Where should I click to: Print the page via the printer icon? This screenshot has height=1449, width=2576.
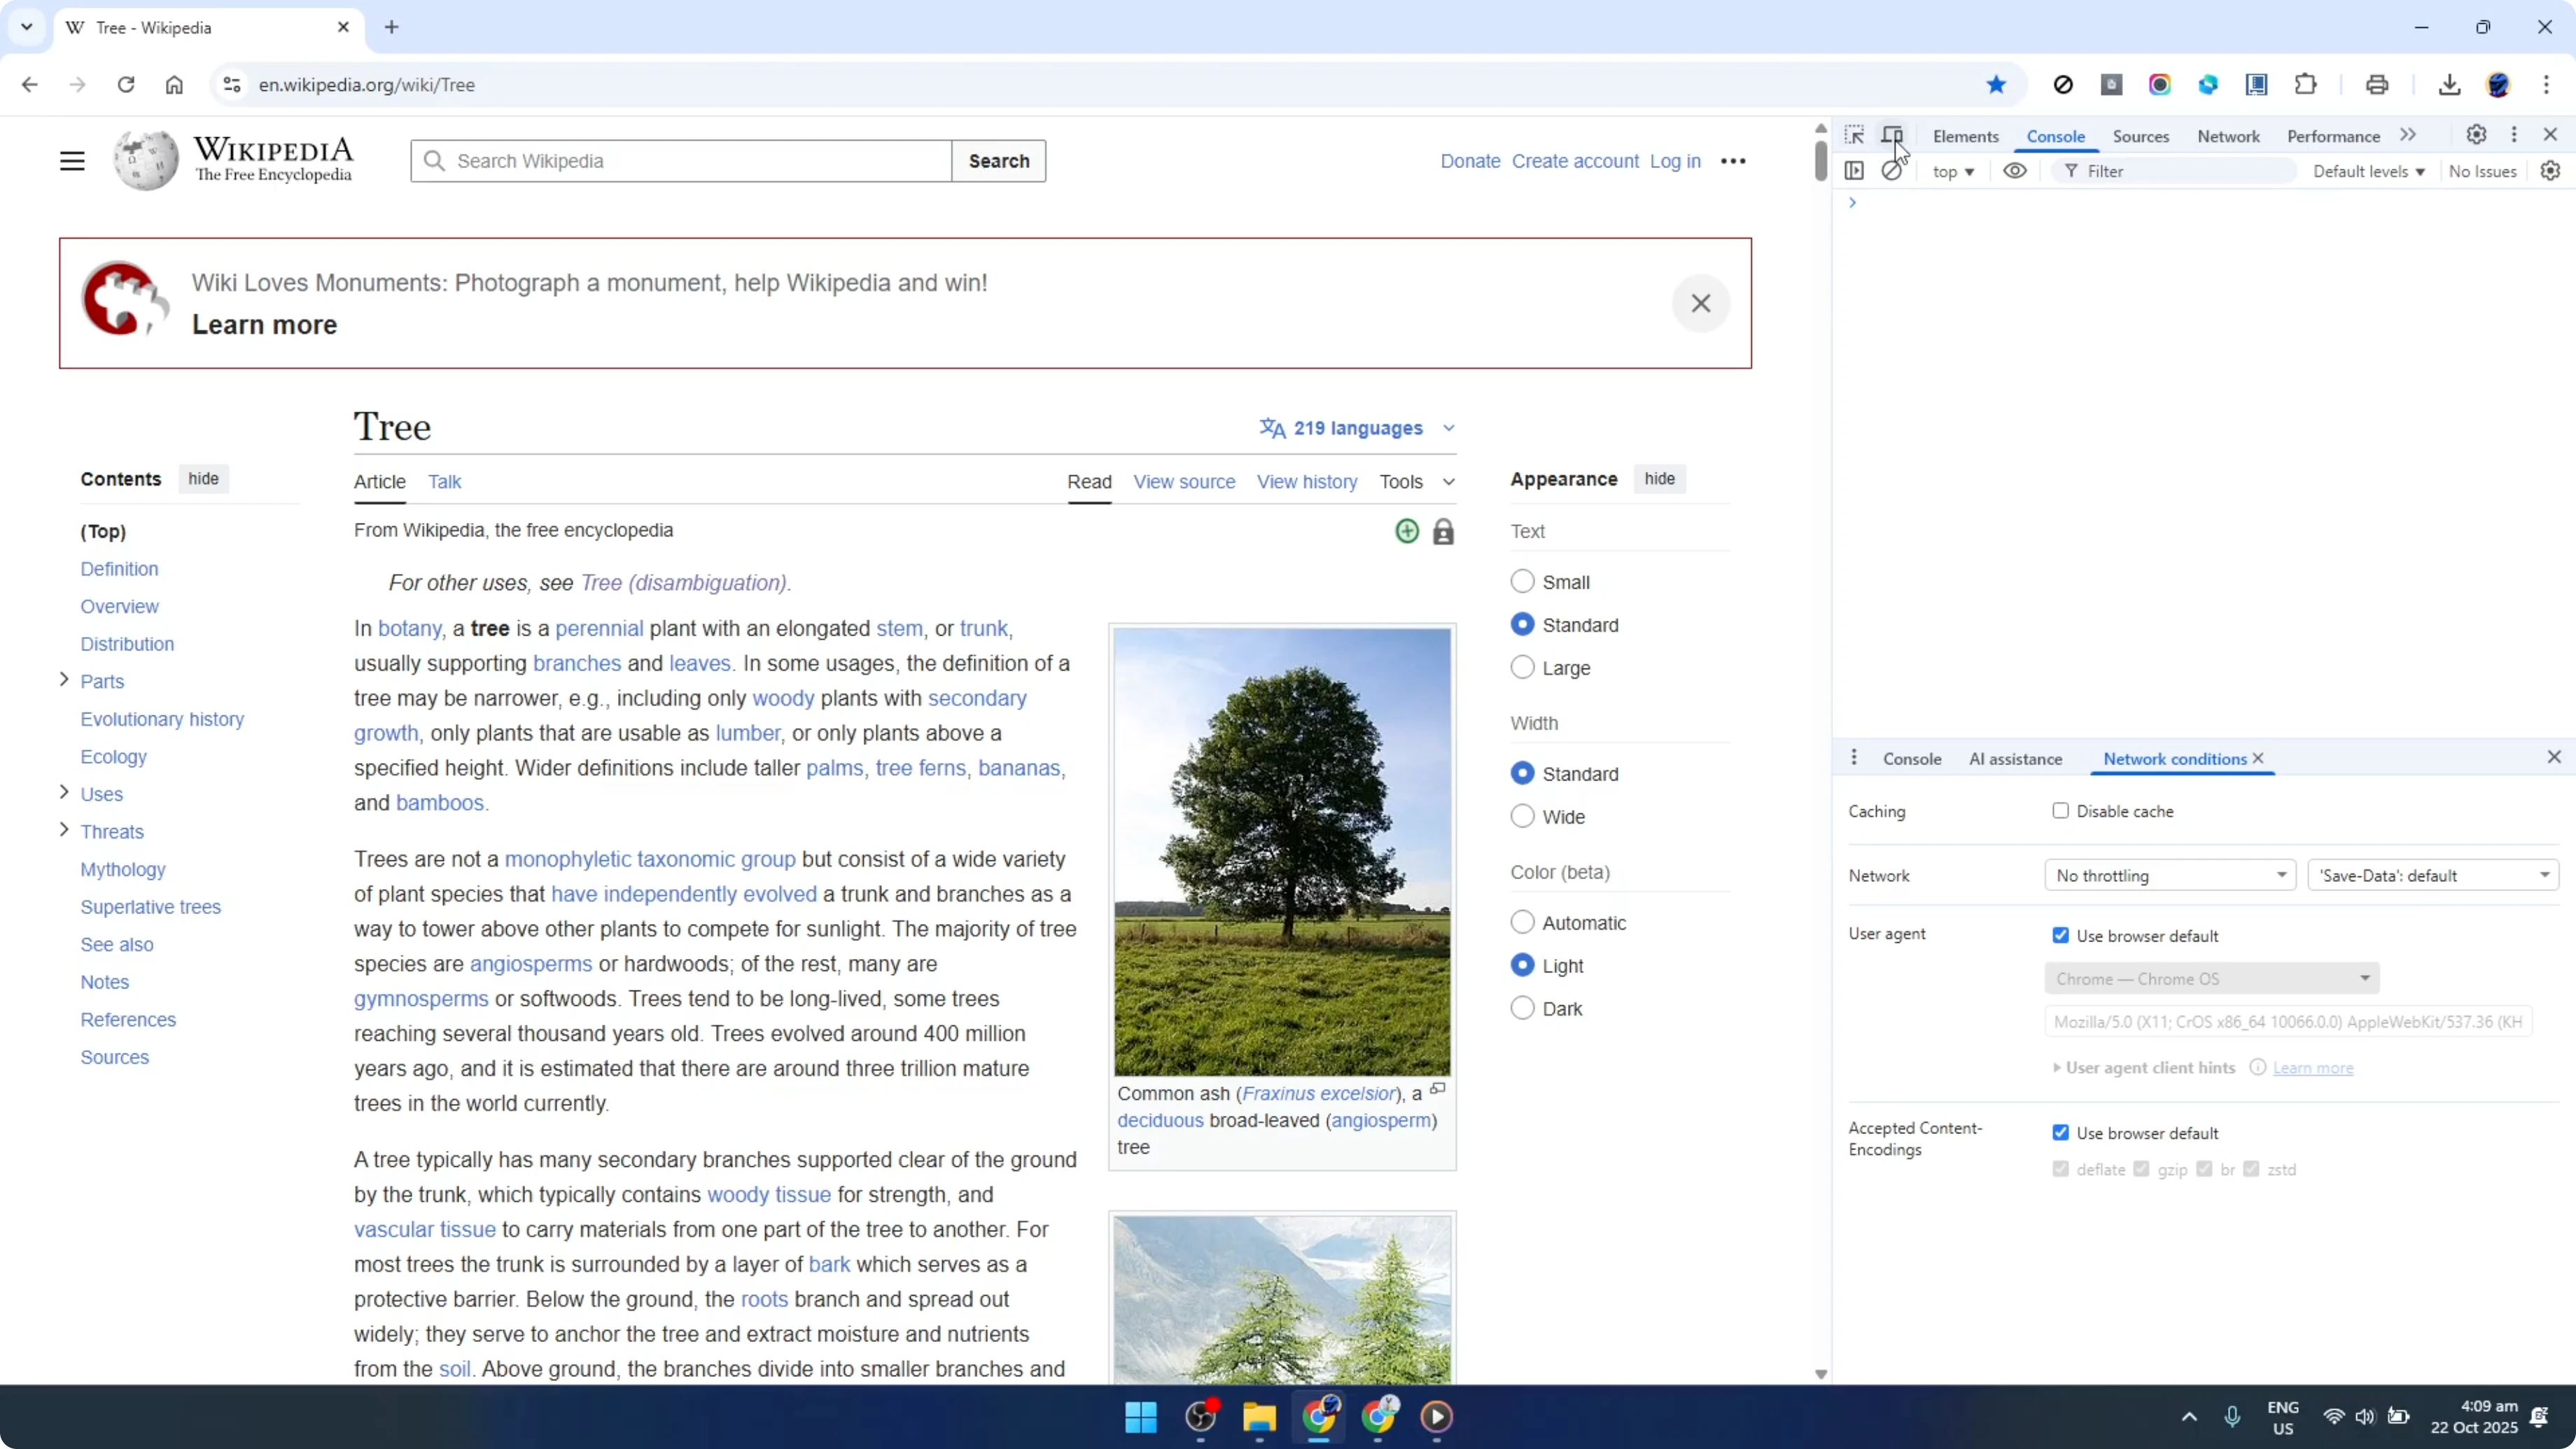pos(2377,84)
